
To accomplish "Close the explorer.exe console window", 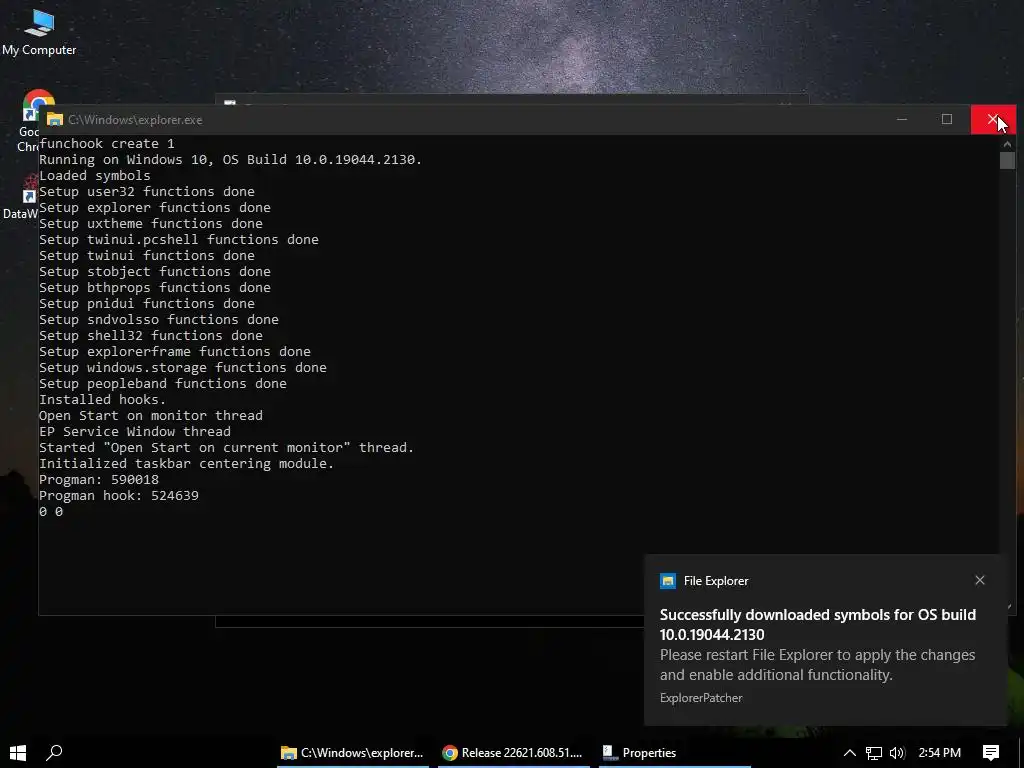I will pos(993,120).
